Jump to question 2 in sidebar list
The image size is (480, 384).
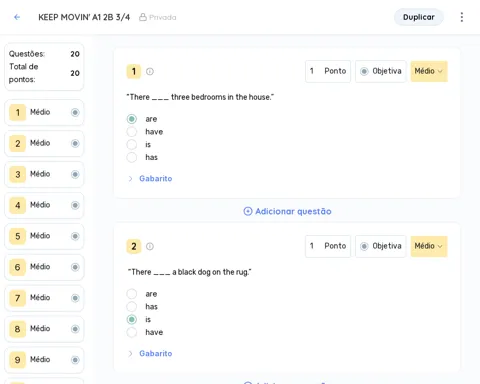click(x=44, y=143)
